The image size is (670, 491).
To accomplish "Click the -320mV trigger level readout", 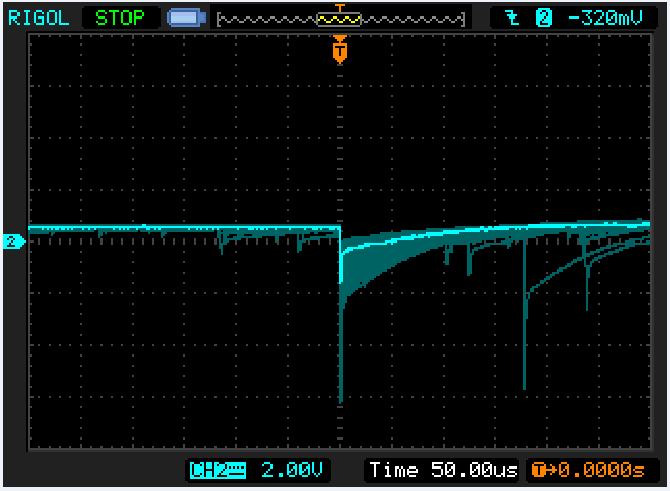I will click(605, 18).
